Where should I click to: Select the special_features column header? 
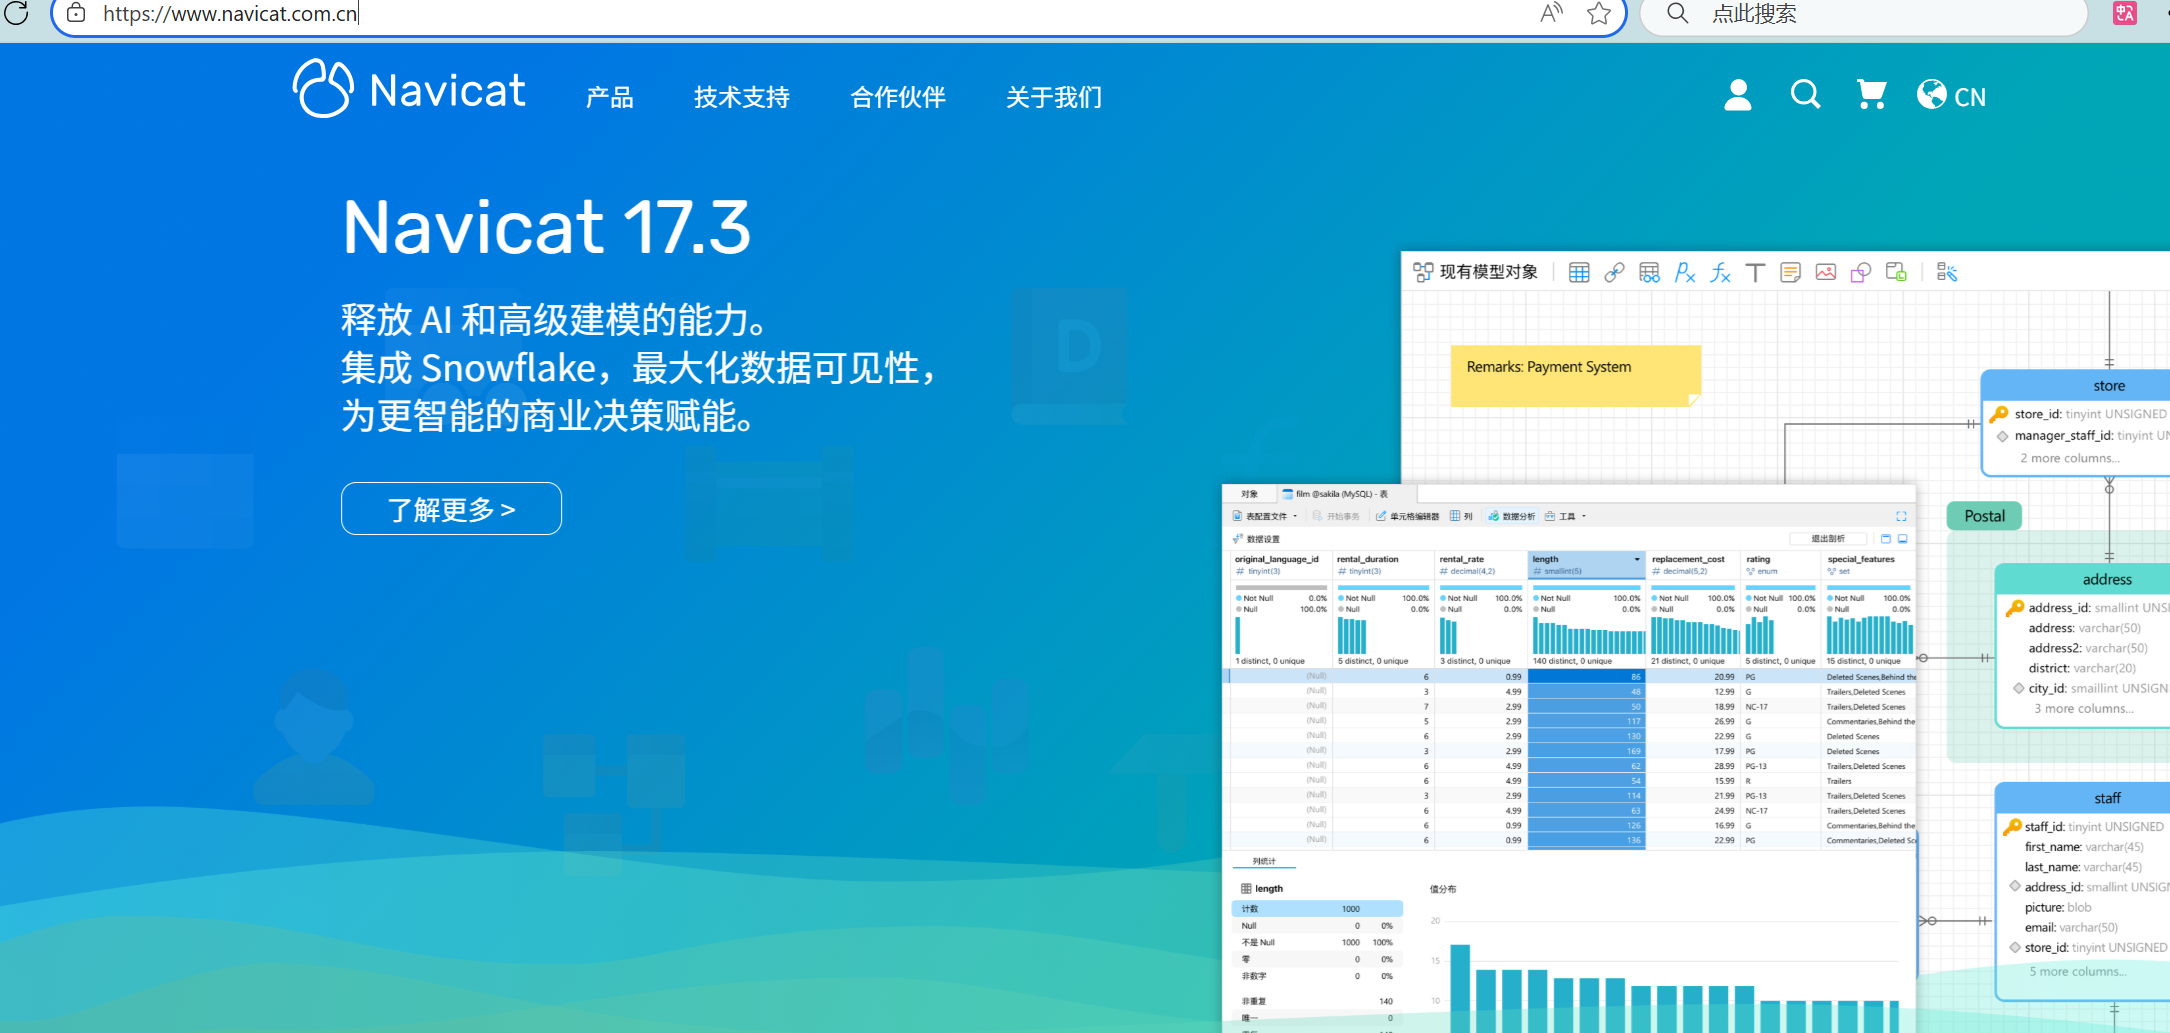[1869, 564]
